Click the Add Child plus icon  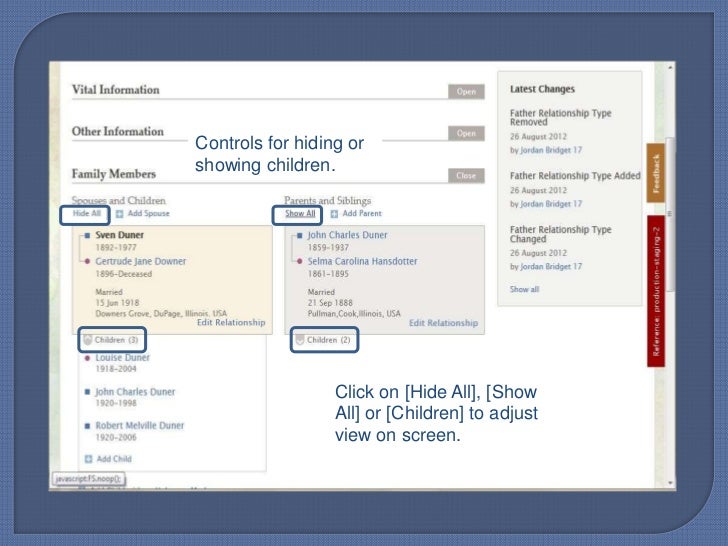pos(89,459)
